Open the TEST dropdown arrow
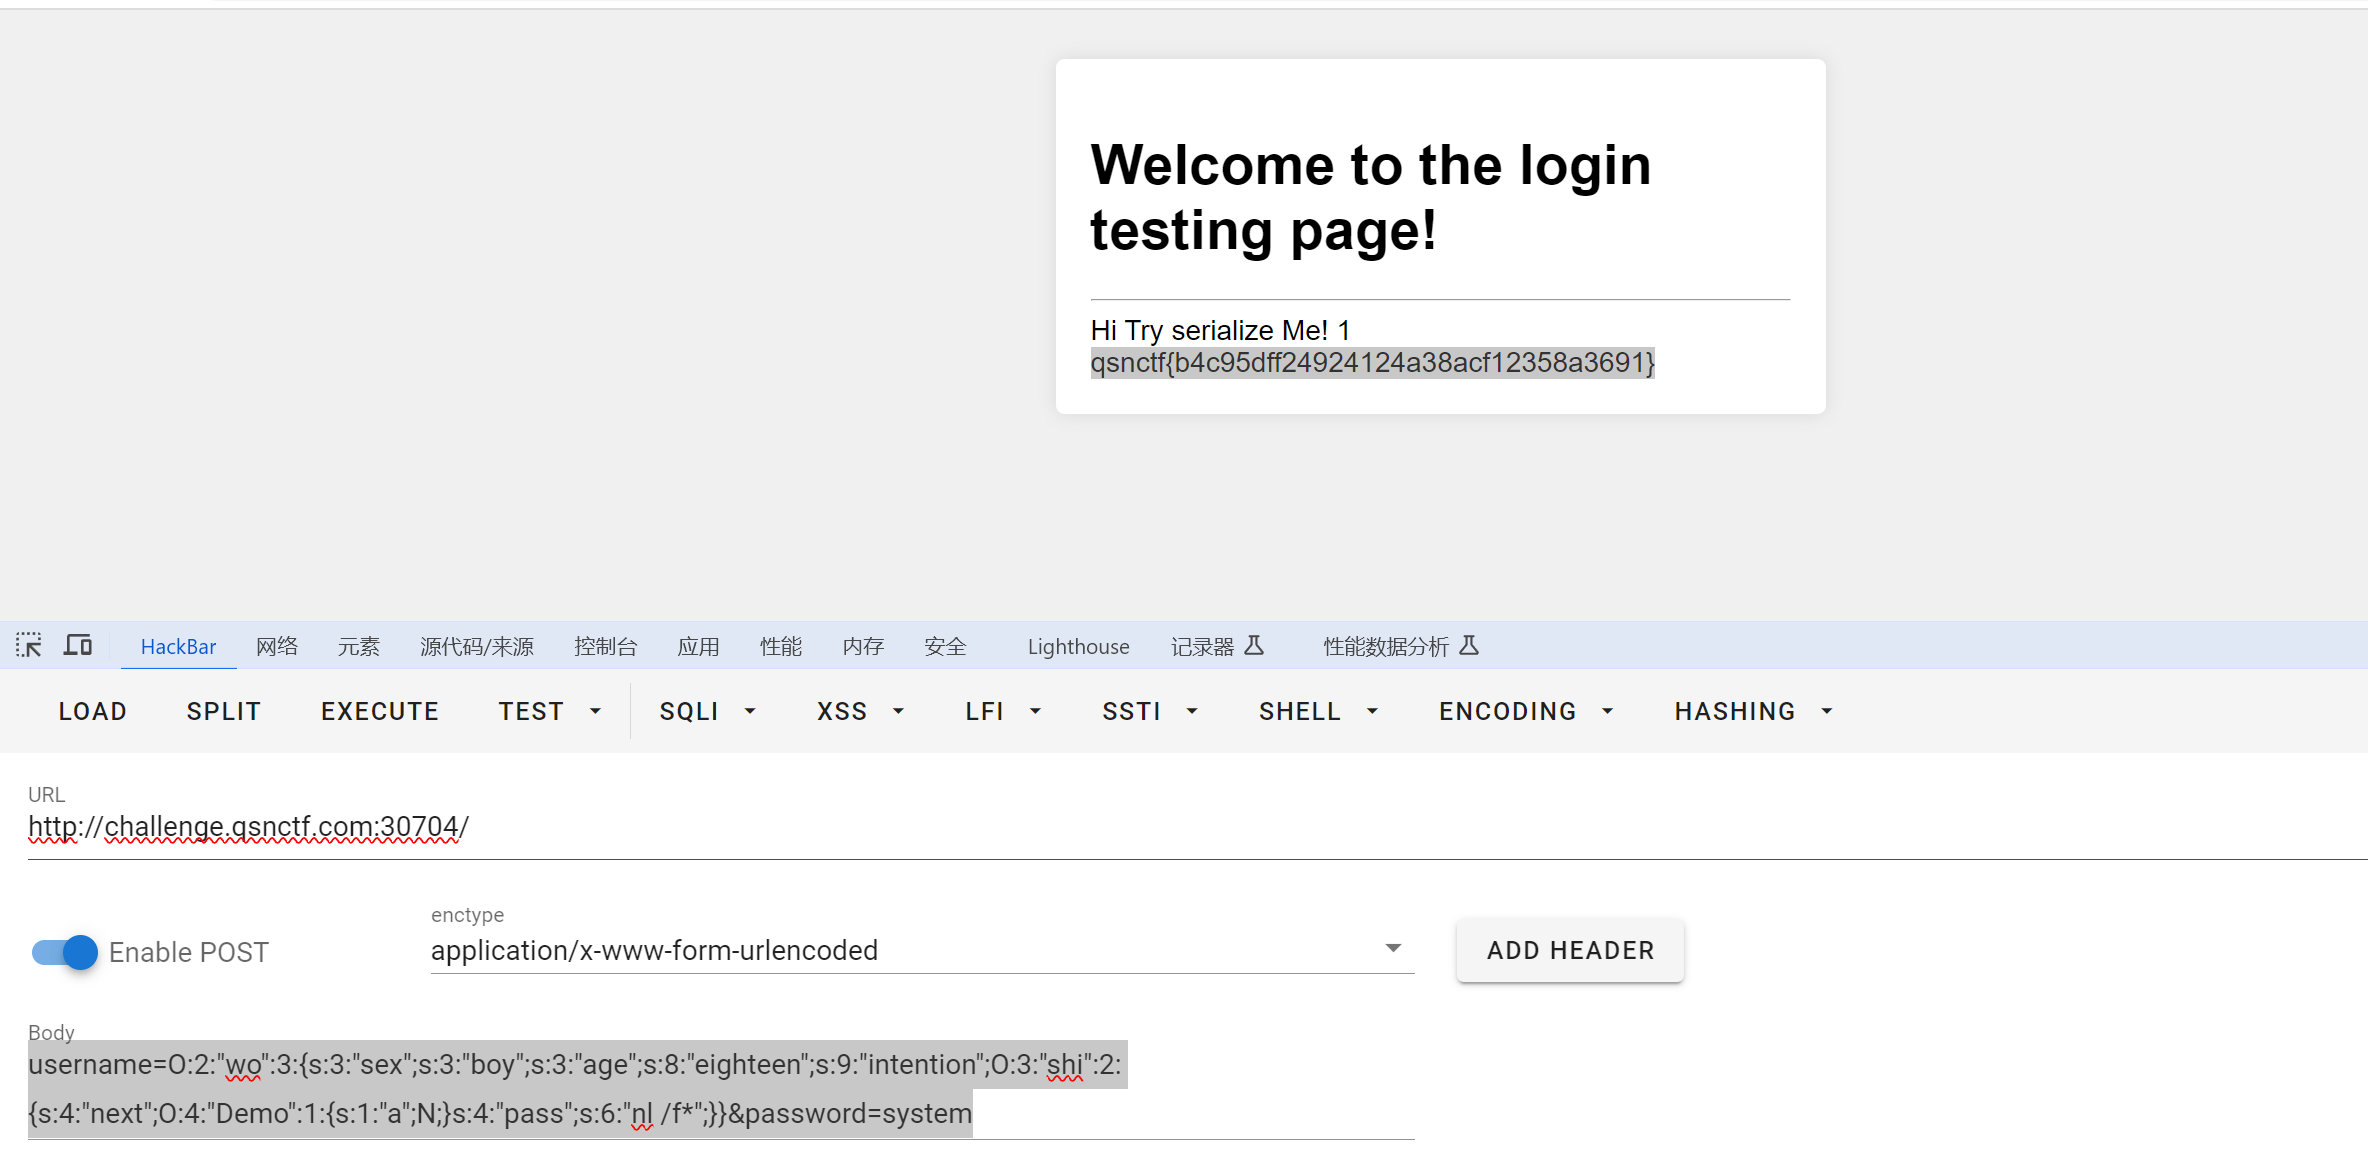This screenshot has height=1164, width=2368. (596, 711)
